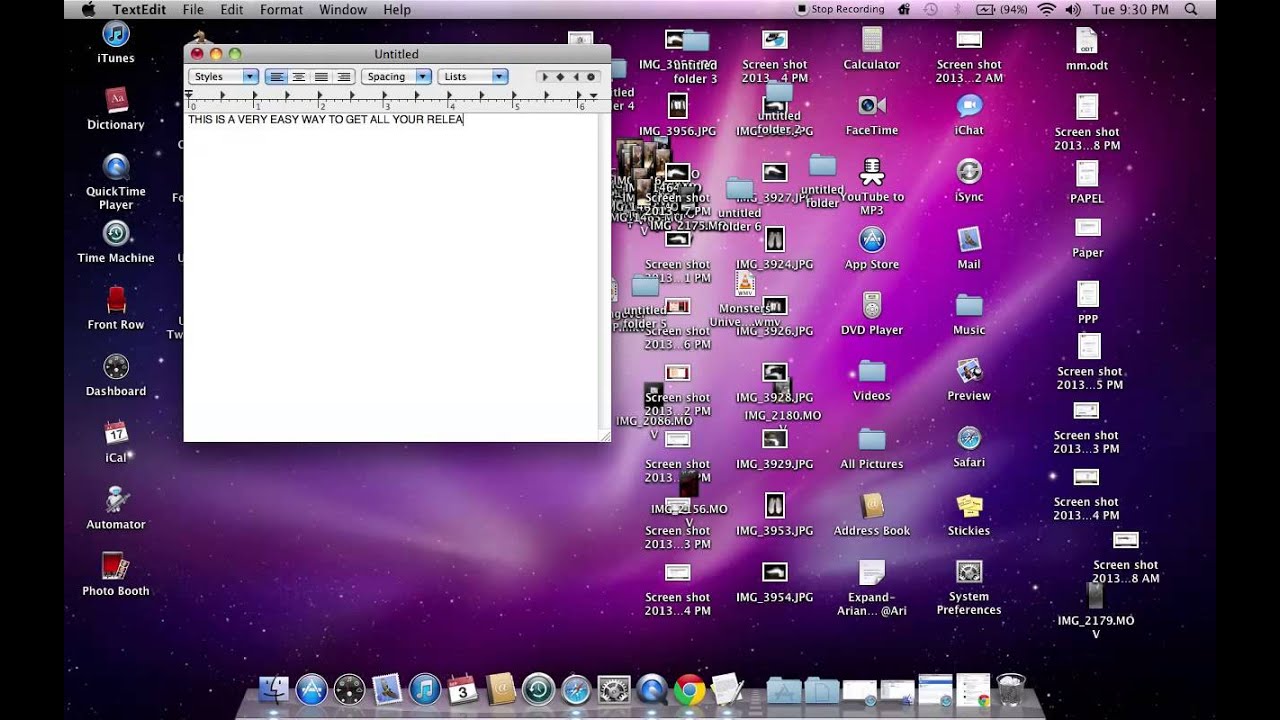
Task: Select the PAPEL document on desktop
Action: [x=1087, y=182]
